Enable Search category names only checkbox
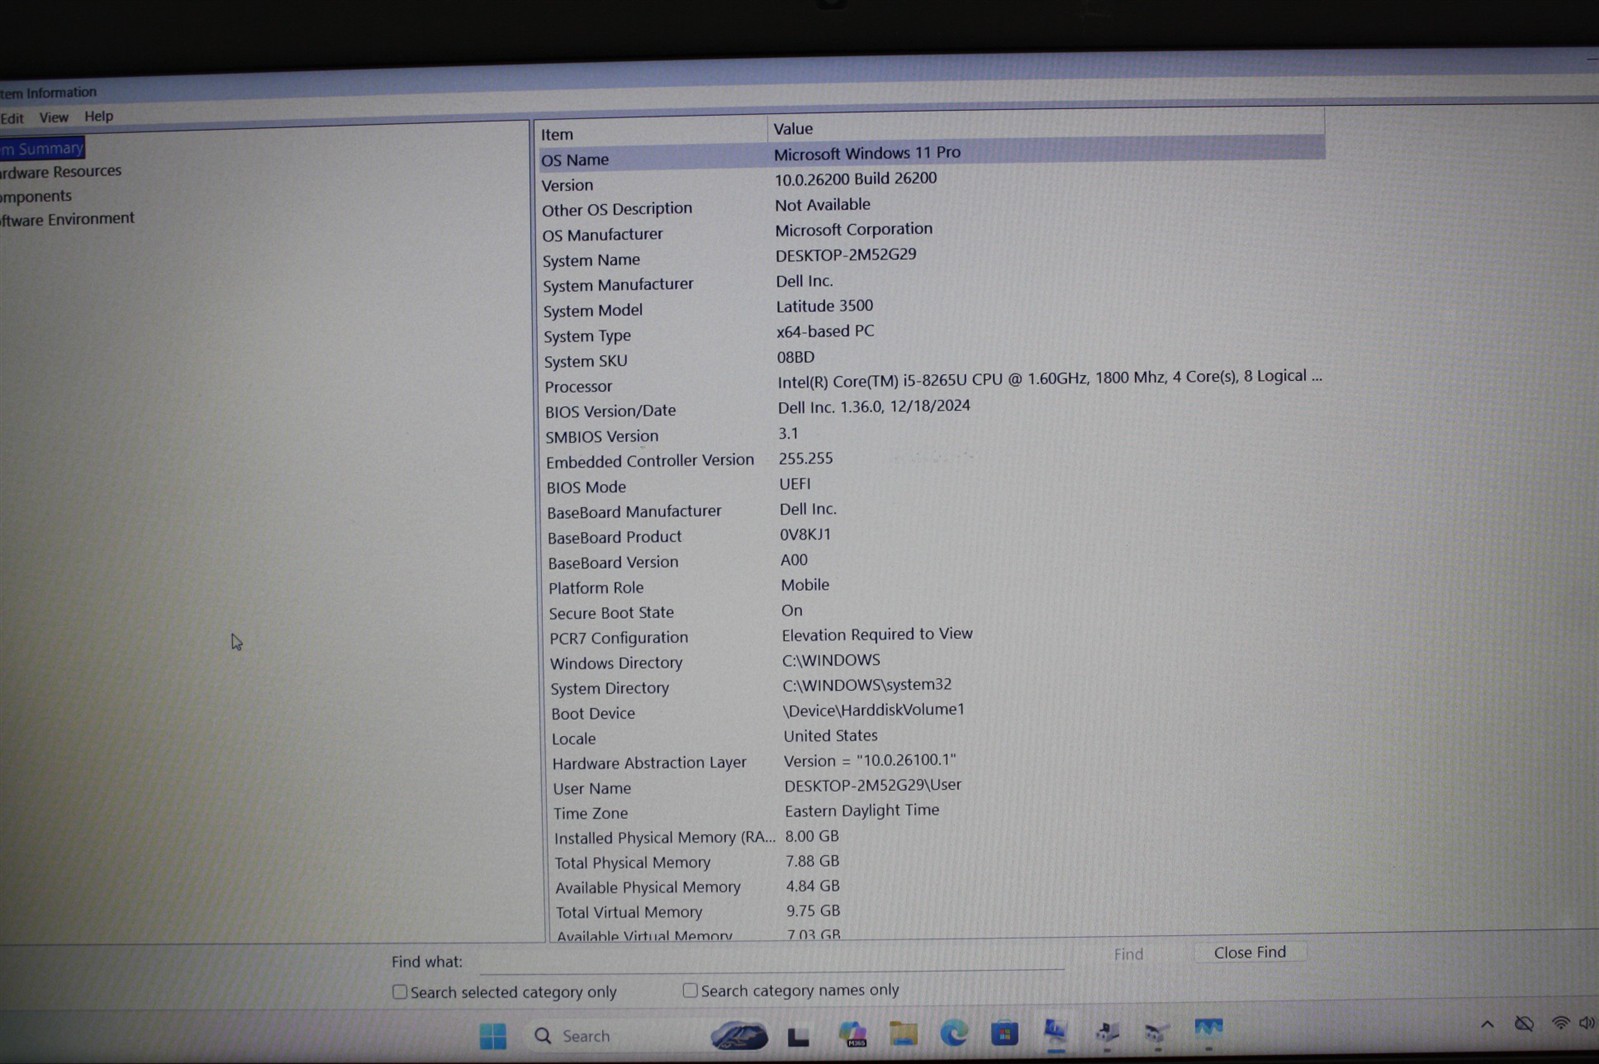This screenshot has height=1064, width=1599. [x=690, y=990]
